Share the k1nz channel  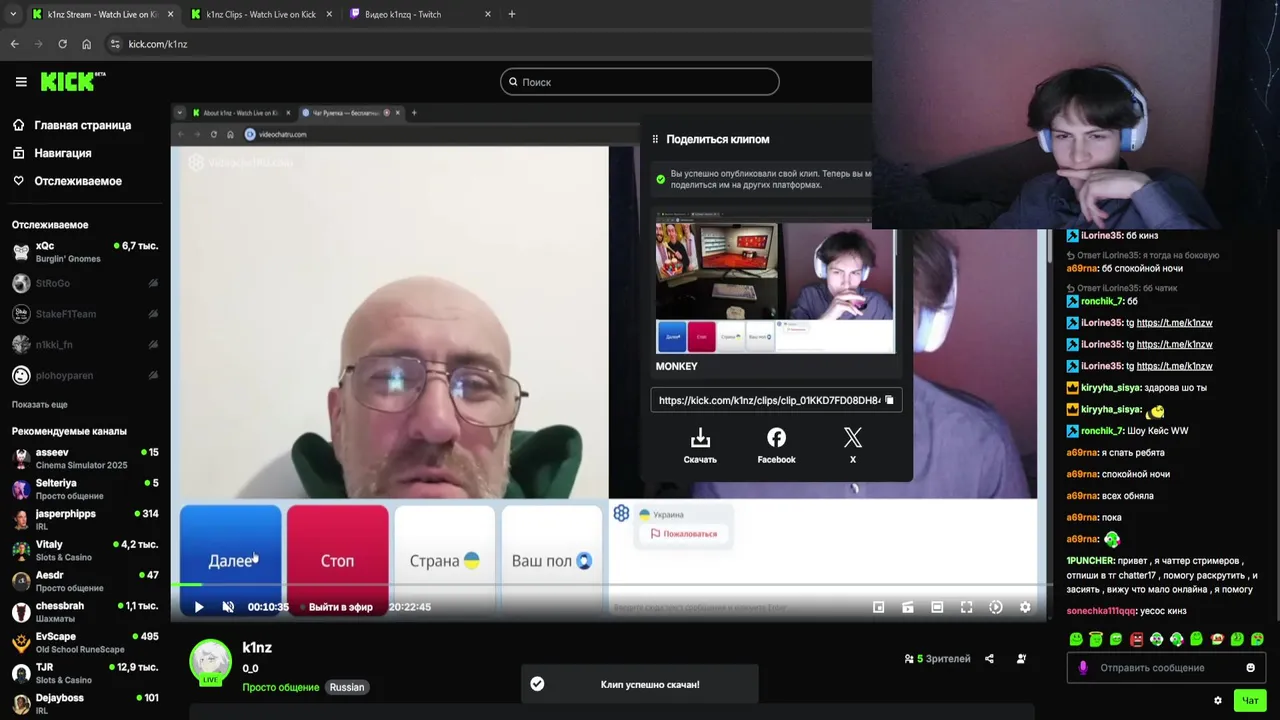tap(989, 659)
